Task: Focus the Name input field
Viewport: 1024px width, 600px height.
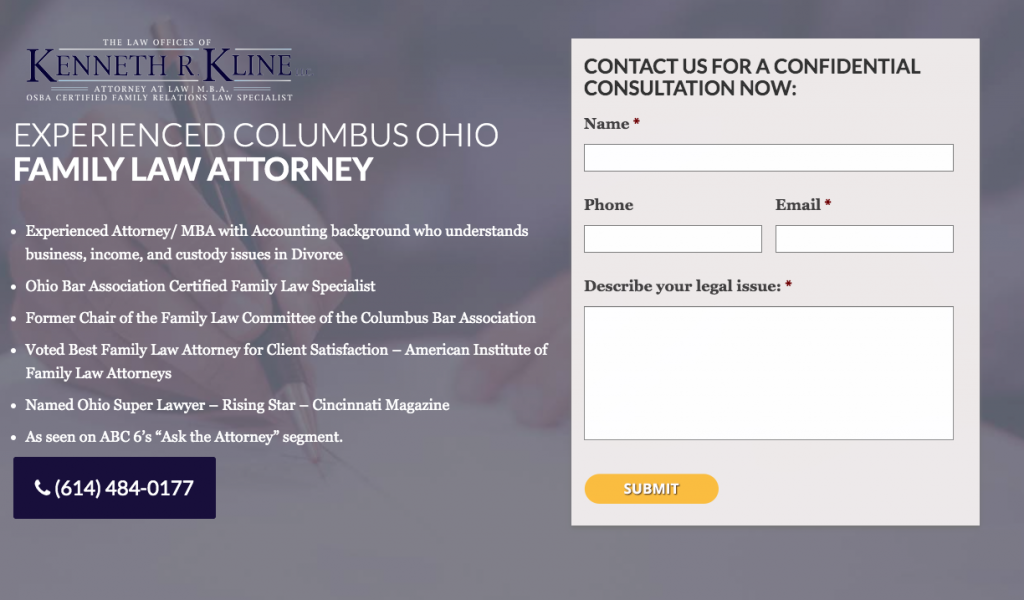Action: [769, 158]
